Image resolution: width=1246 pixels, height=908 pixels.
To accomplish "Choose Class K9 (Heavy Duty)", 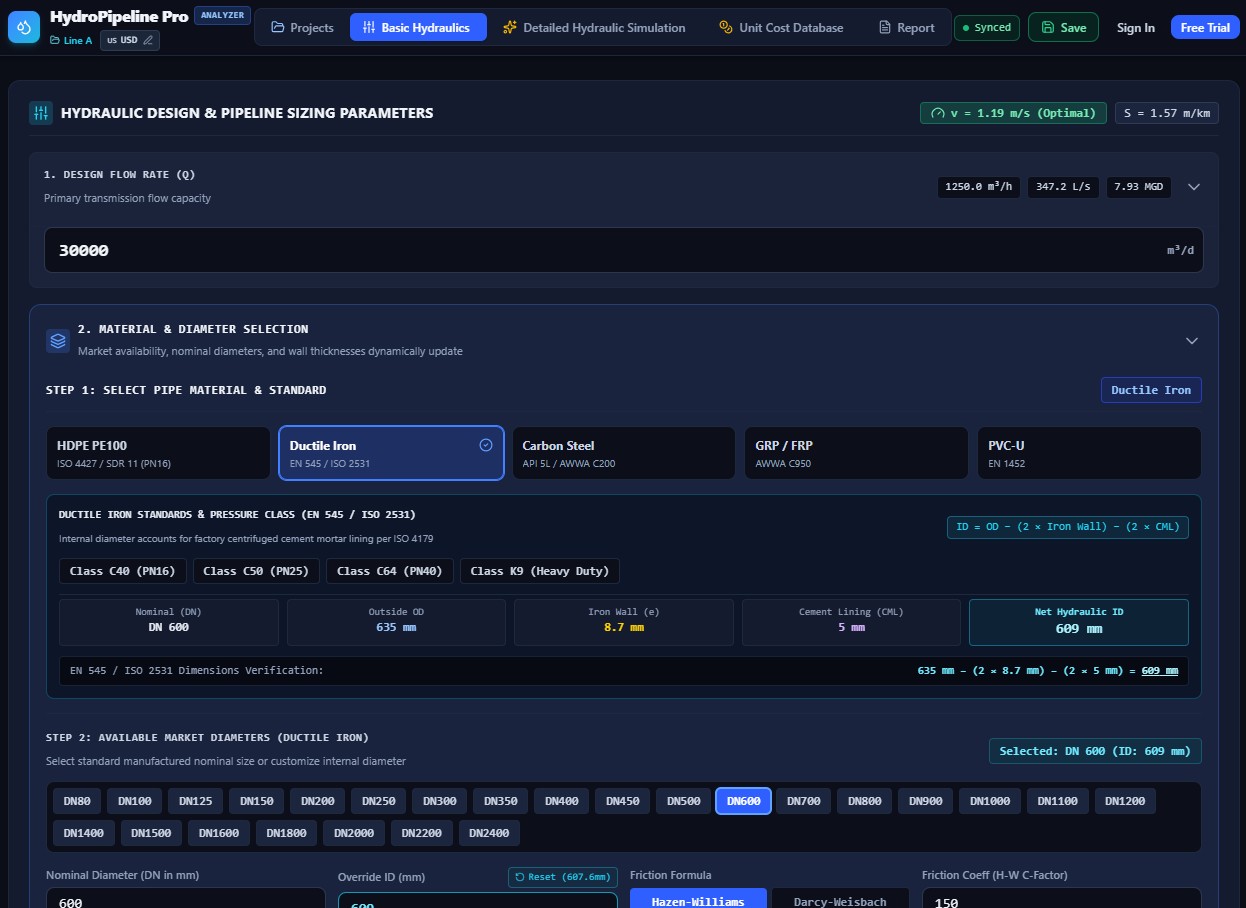I will 540,571.
